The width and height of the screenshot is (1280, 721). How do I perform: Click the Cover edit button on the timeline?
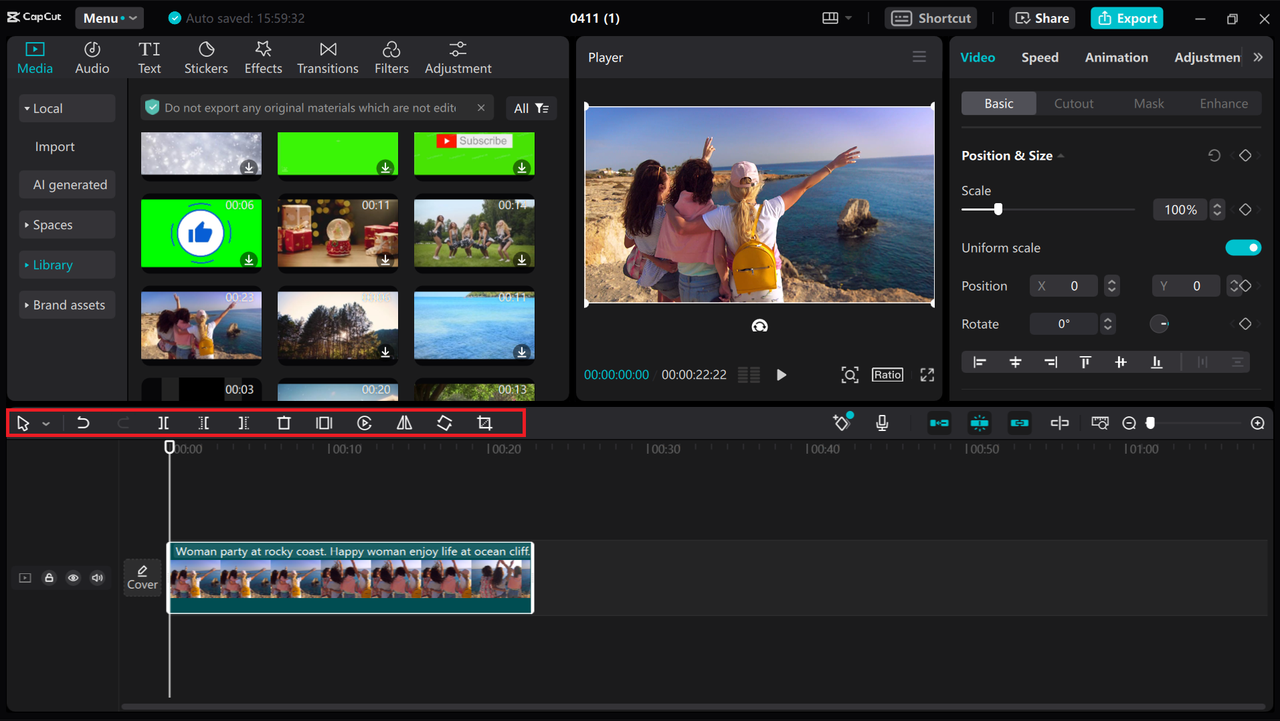point(142,577)
